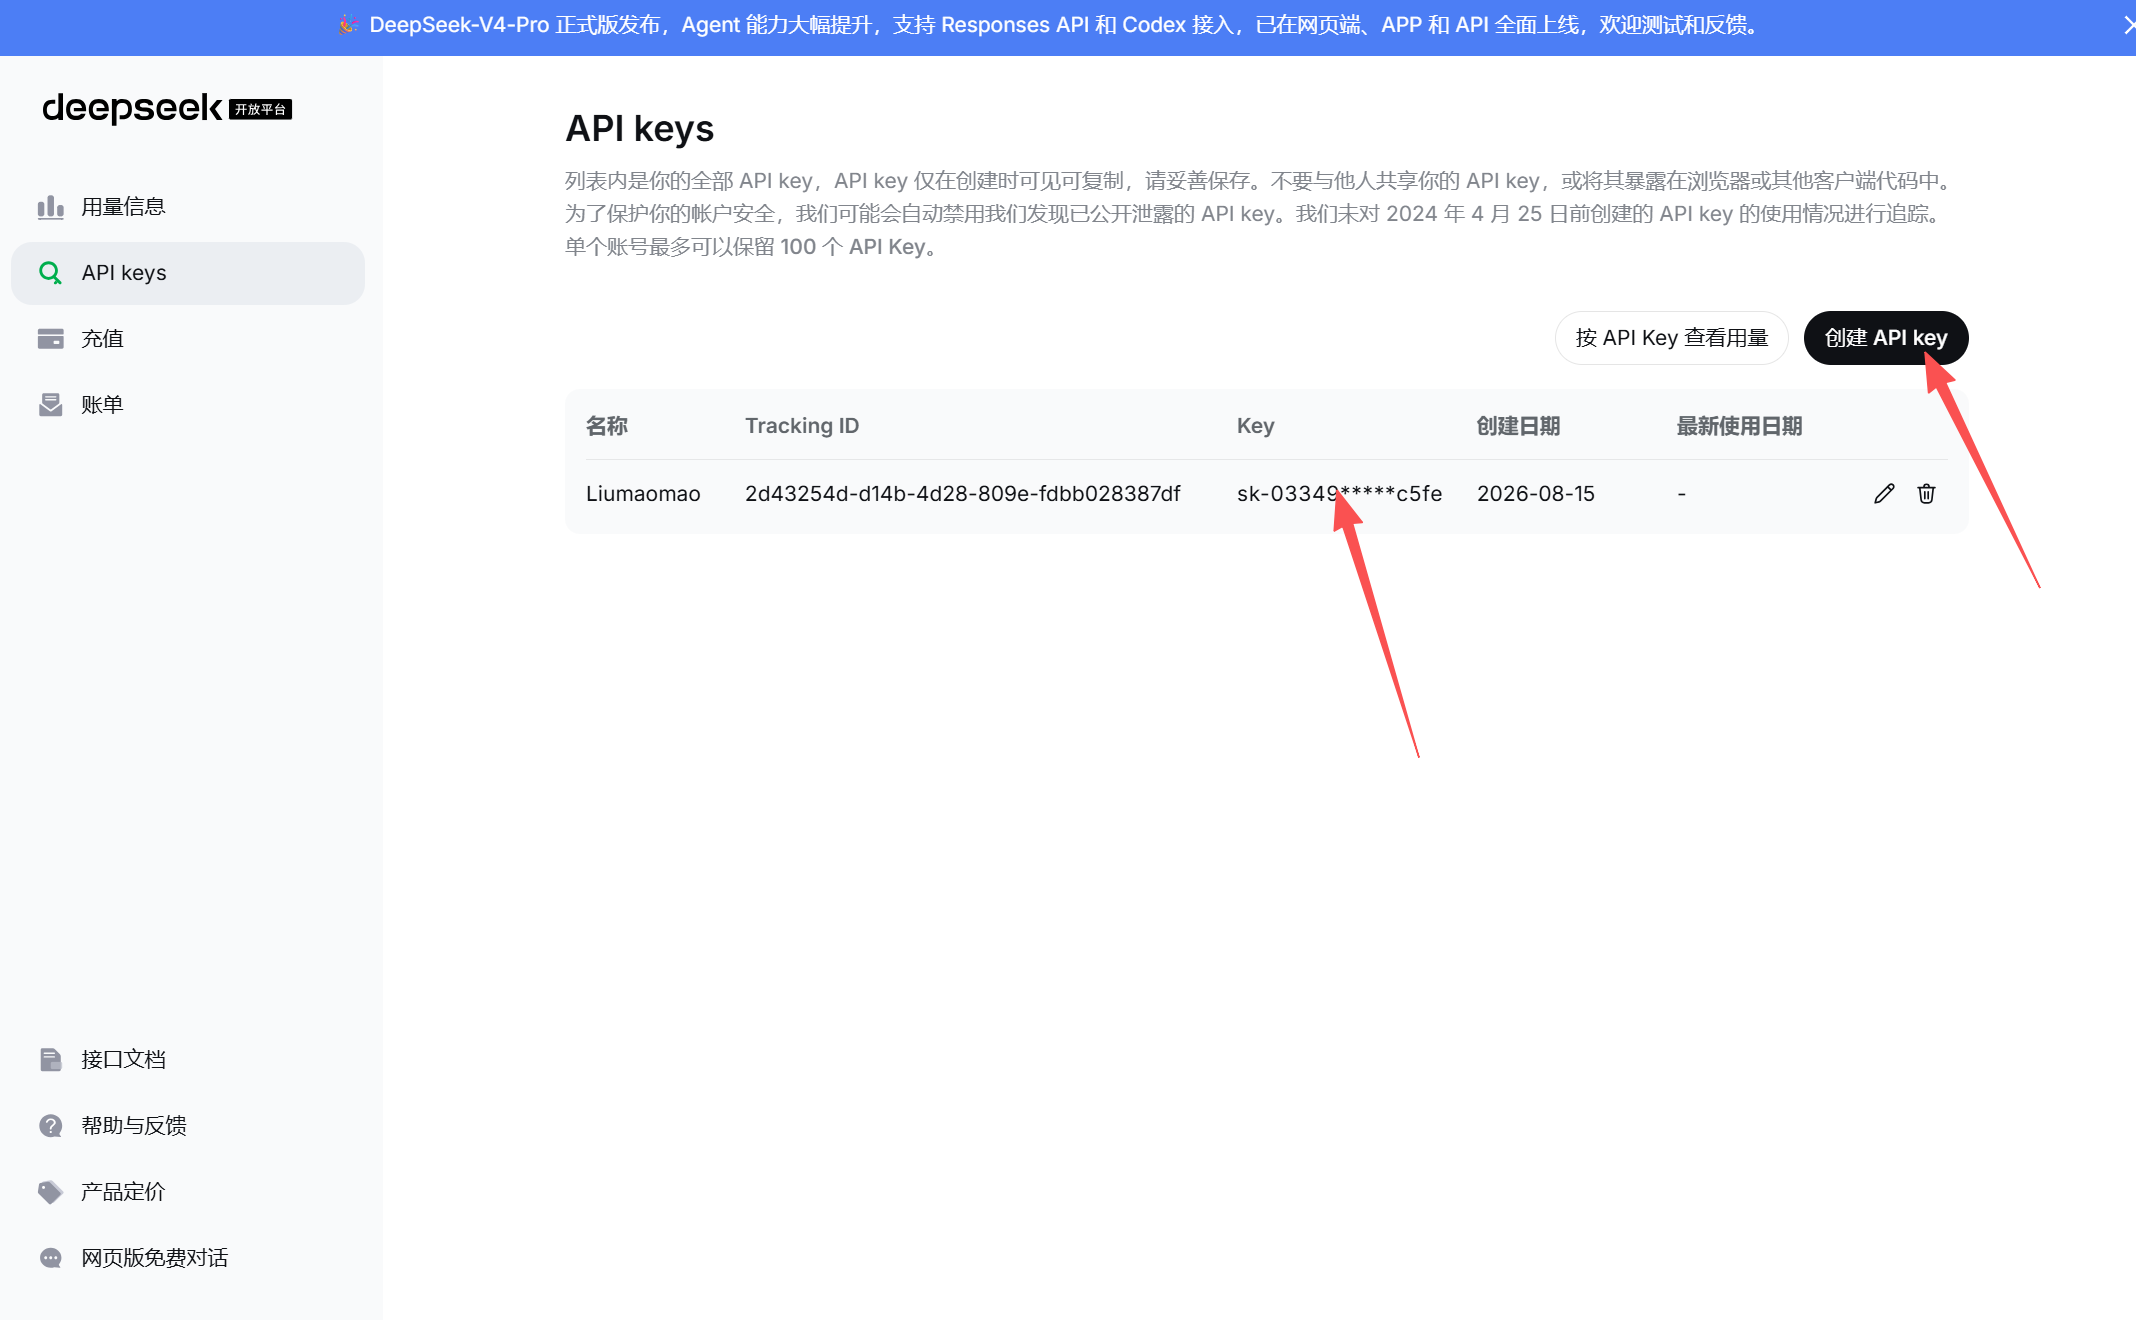This screenshot has height=1320, width=2136.
Task: Click the 创建 API key button
Action: [x=1886, y=338]
